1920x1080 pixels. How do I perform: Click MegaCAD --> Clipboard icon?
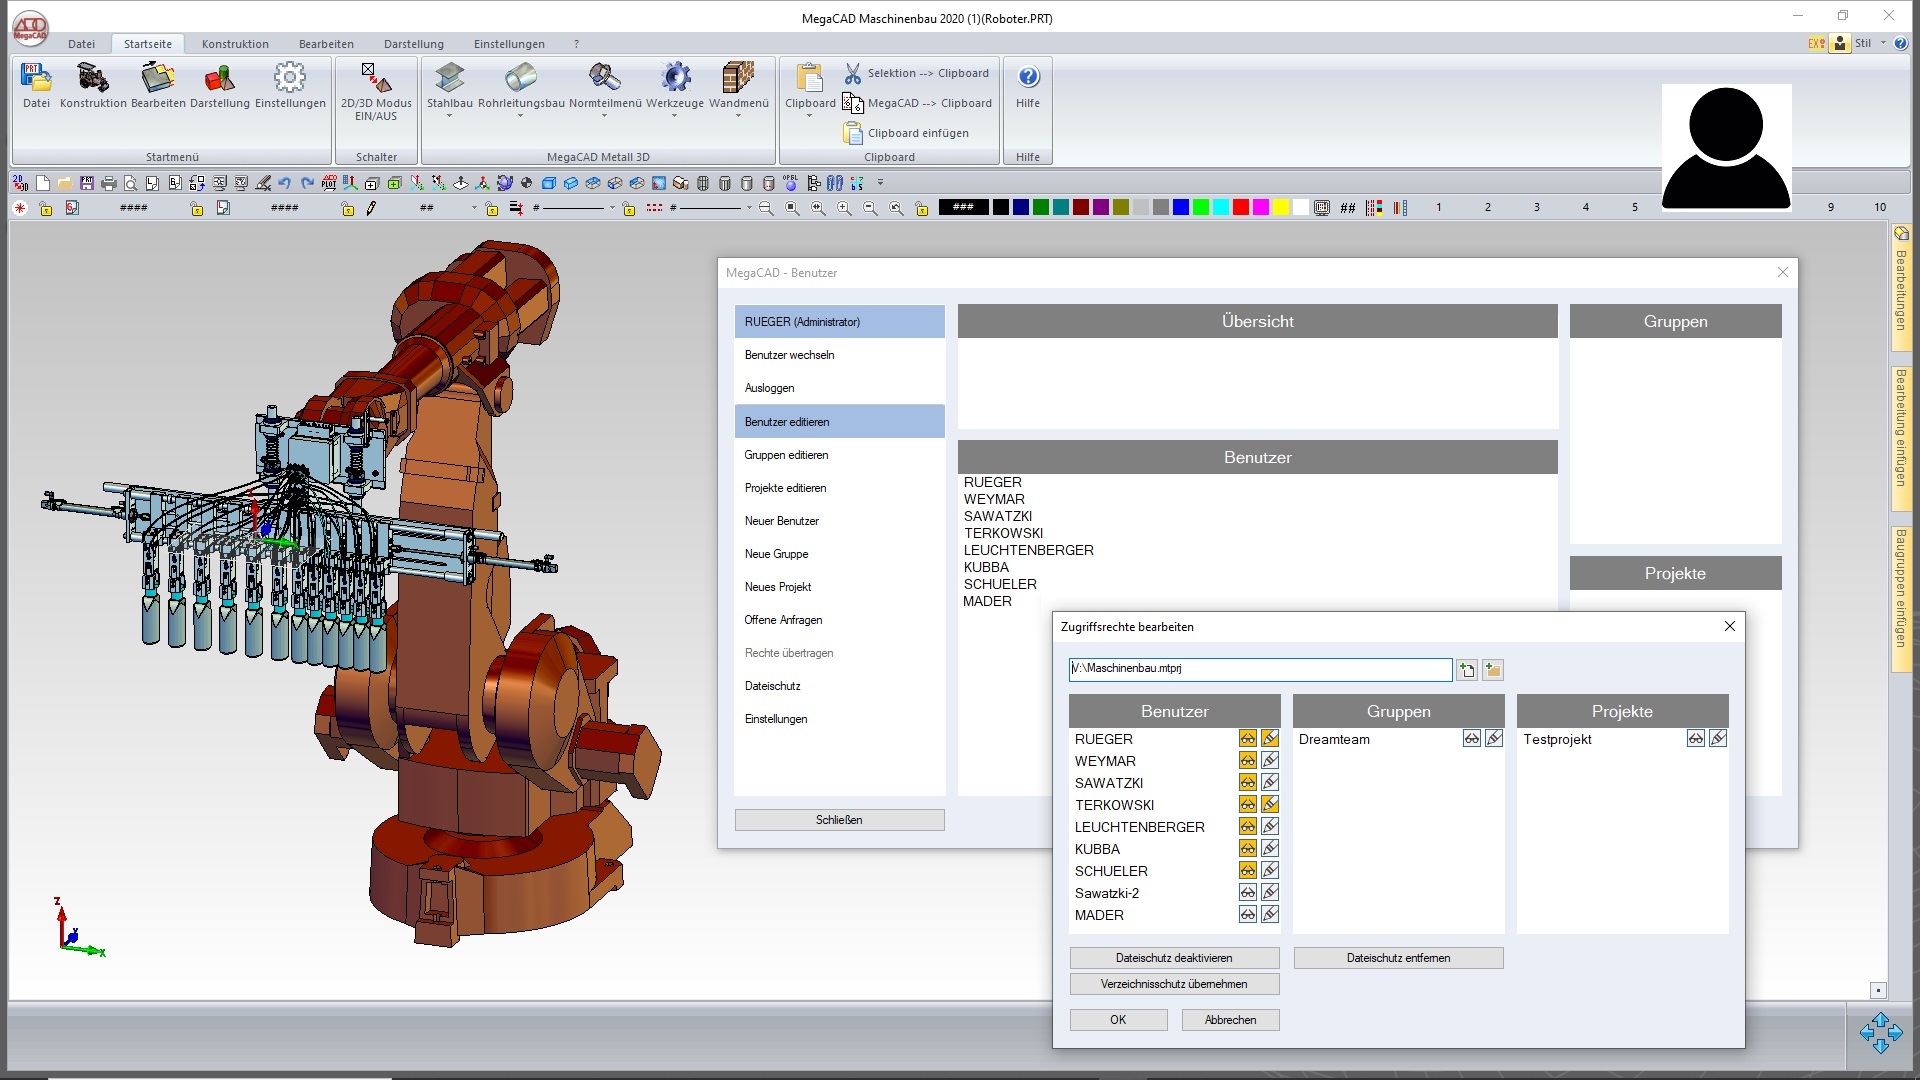click(x=852, y=103)
